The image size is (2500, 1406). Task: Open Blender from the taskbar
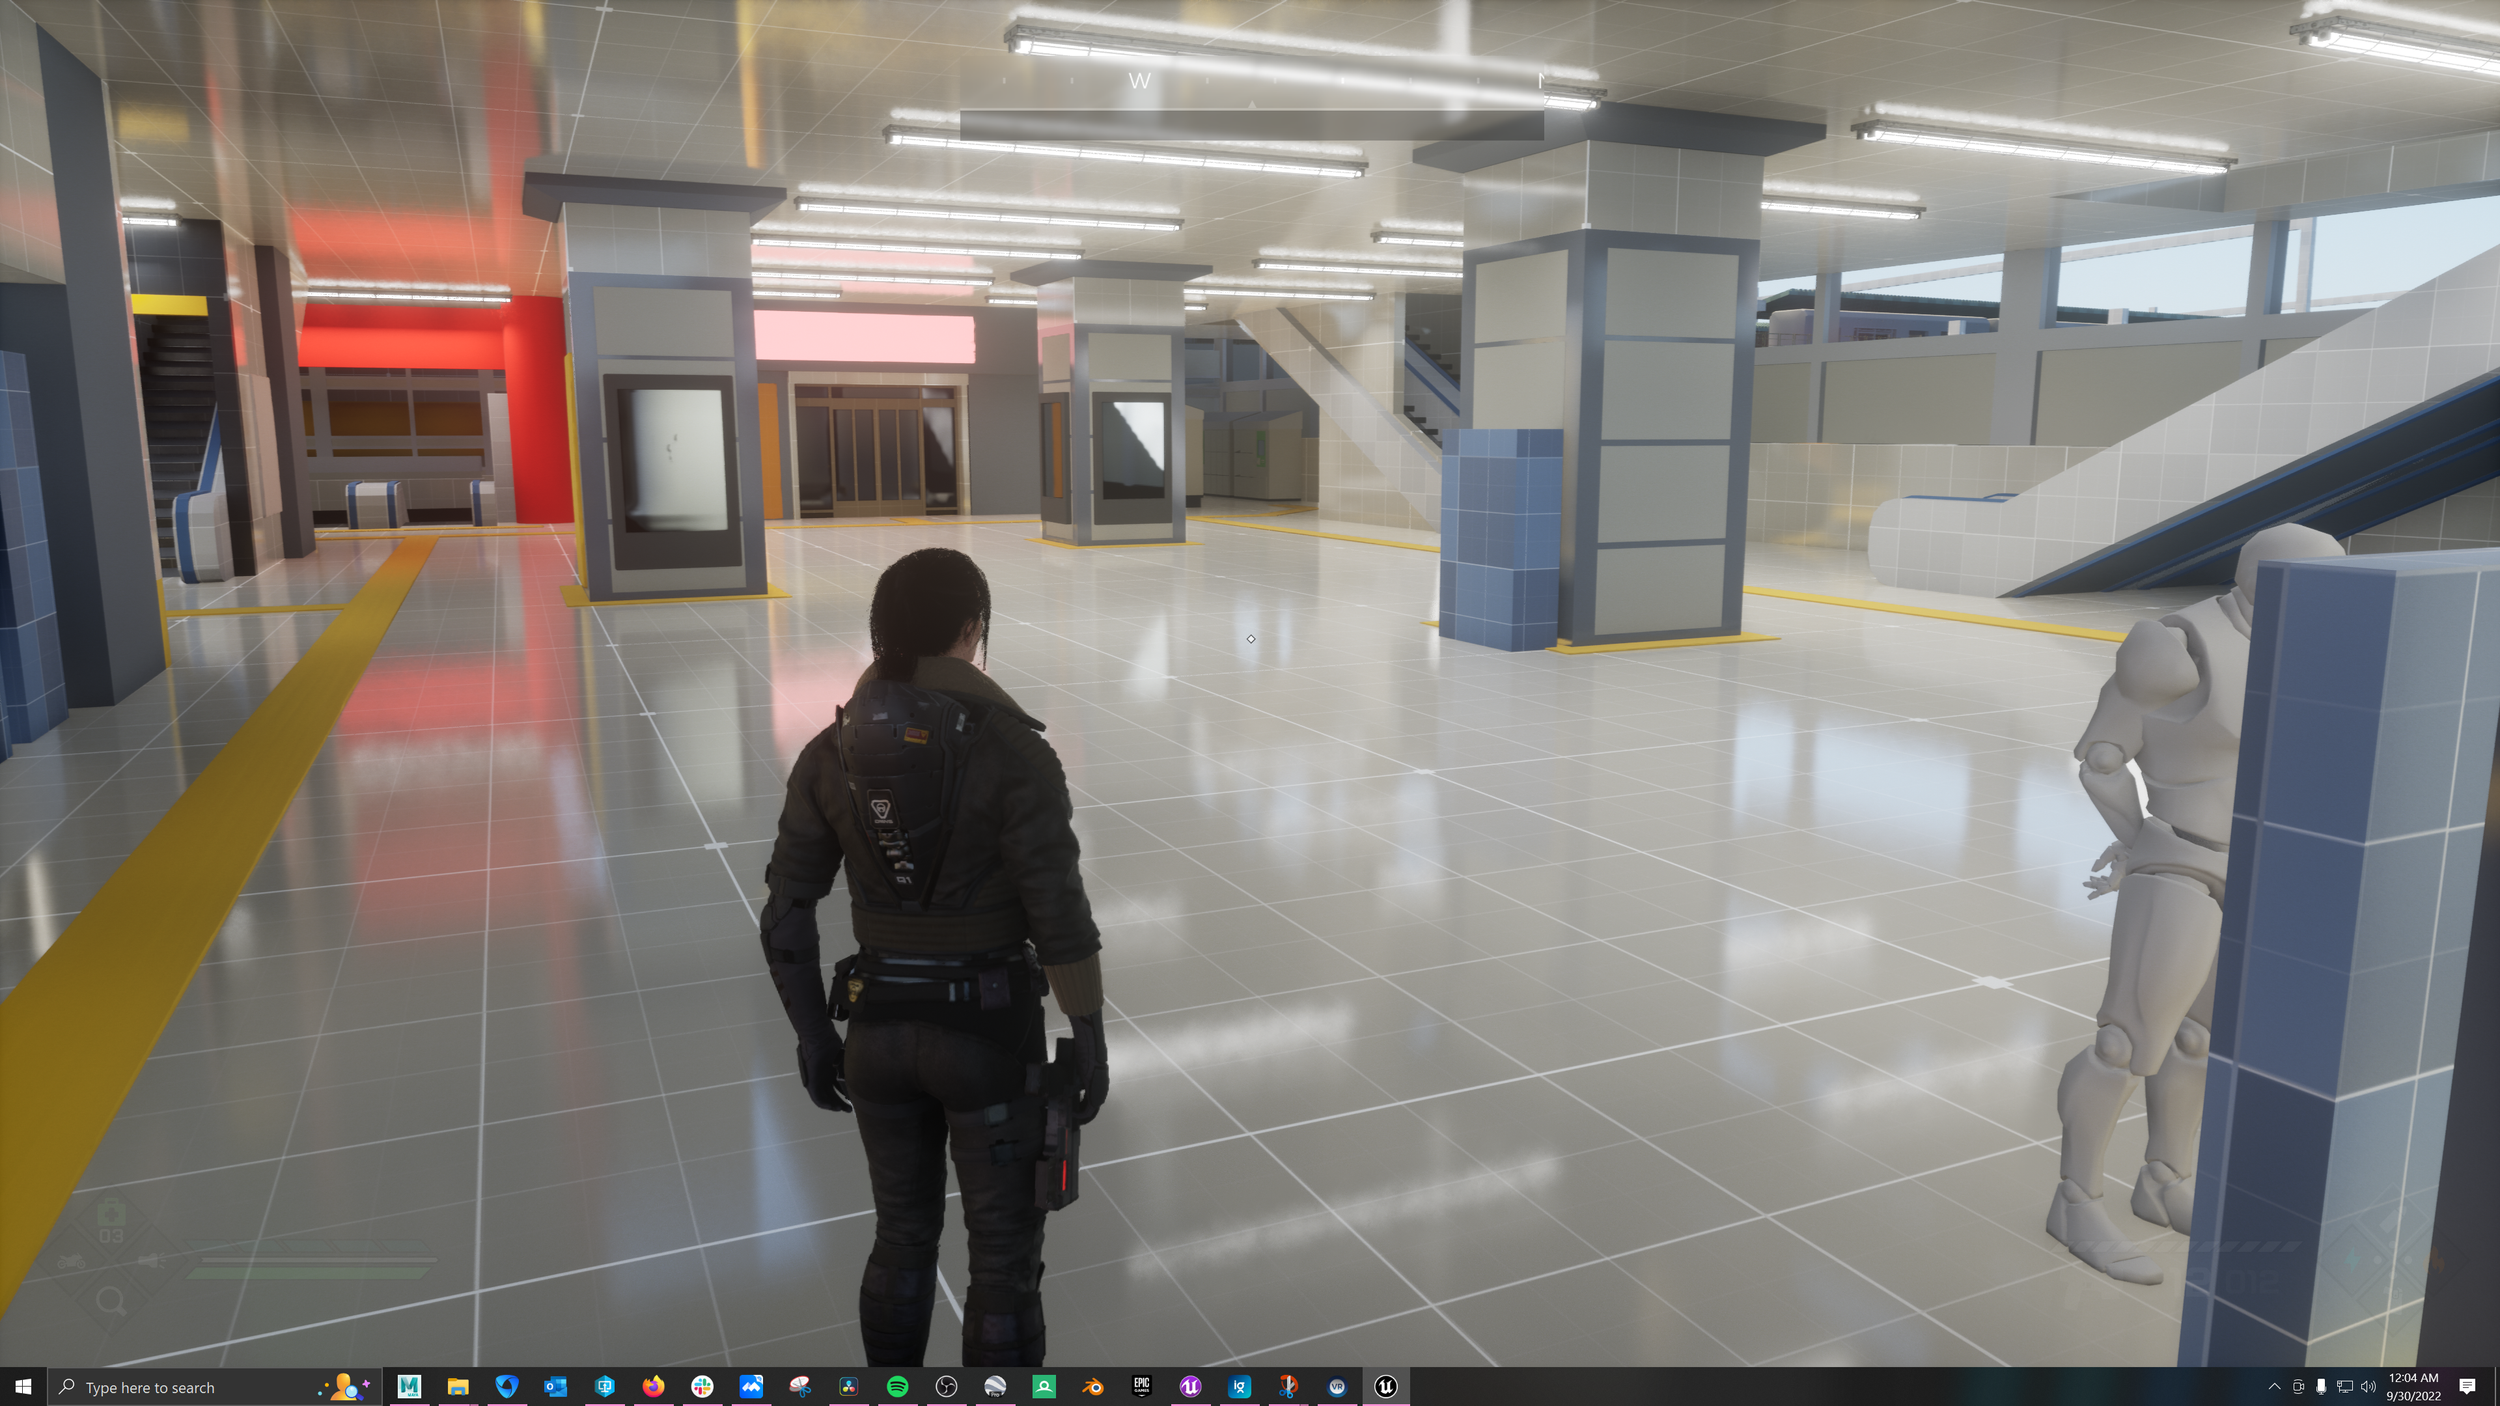[x=1092, y=1386]
